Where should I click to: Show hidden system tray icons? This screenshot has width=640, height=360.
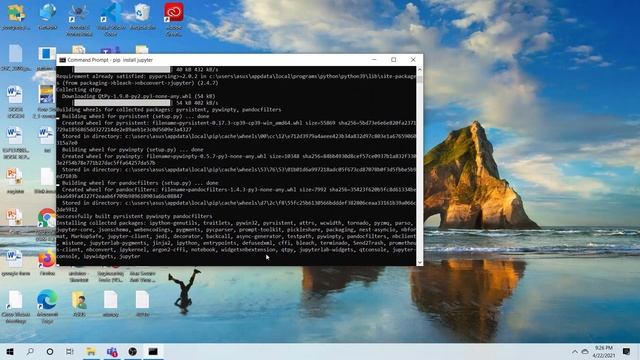coord(575,351)
